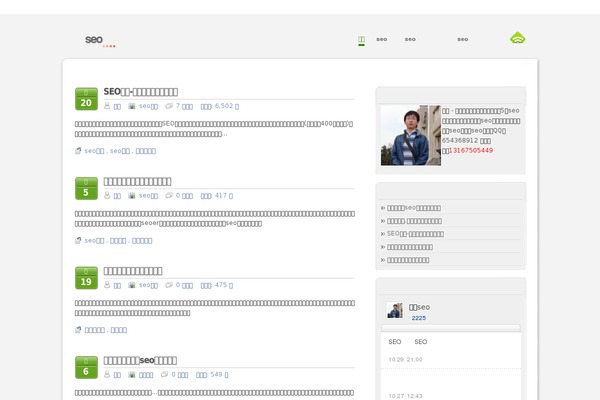This screenshot has height=400, width=600.
Task: Click the view count 417 text
Action: coord(217,196)
